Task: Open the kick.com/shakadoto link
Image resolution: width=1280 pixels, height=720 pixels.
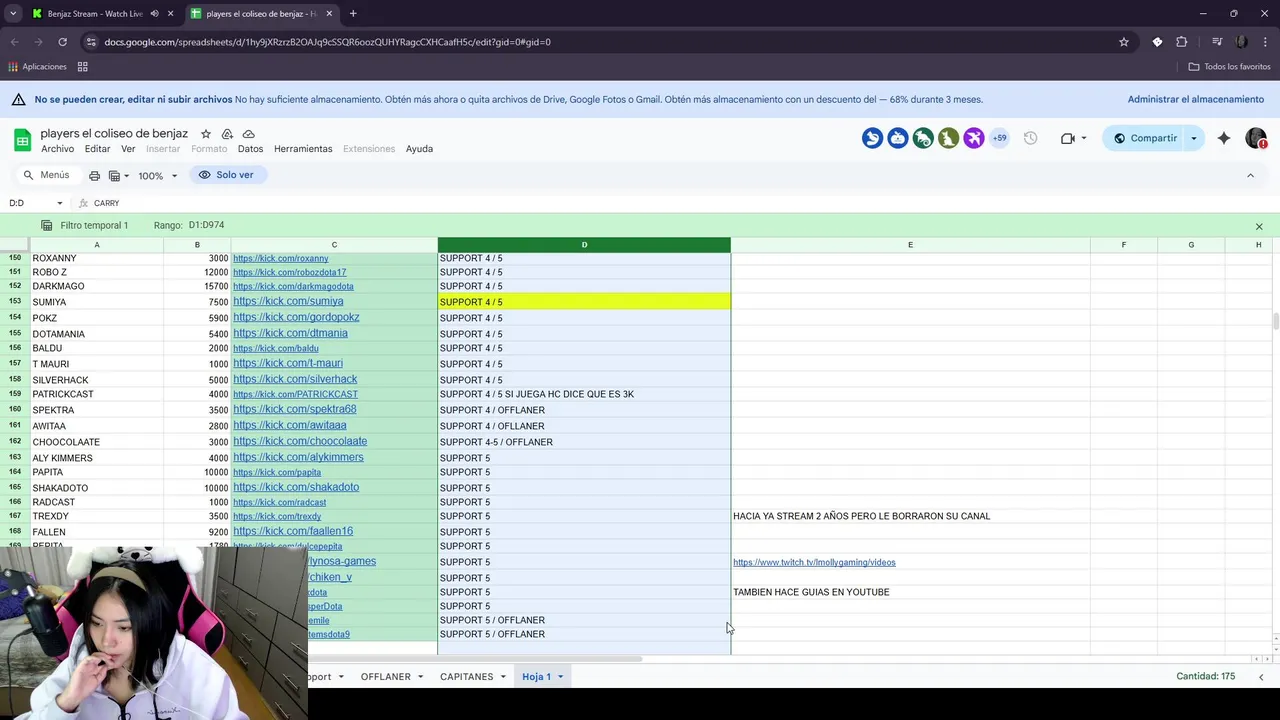Action: pos(296,487)
